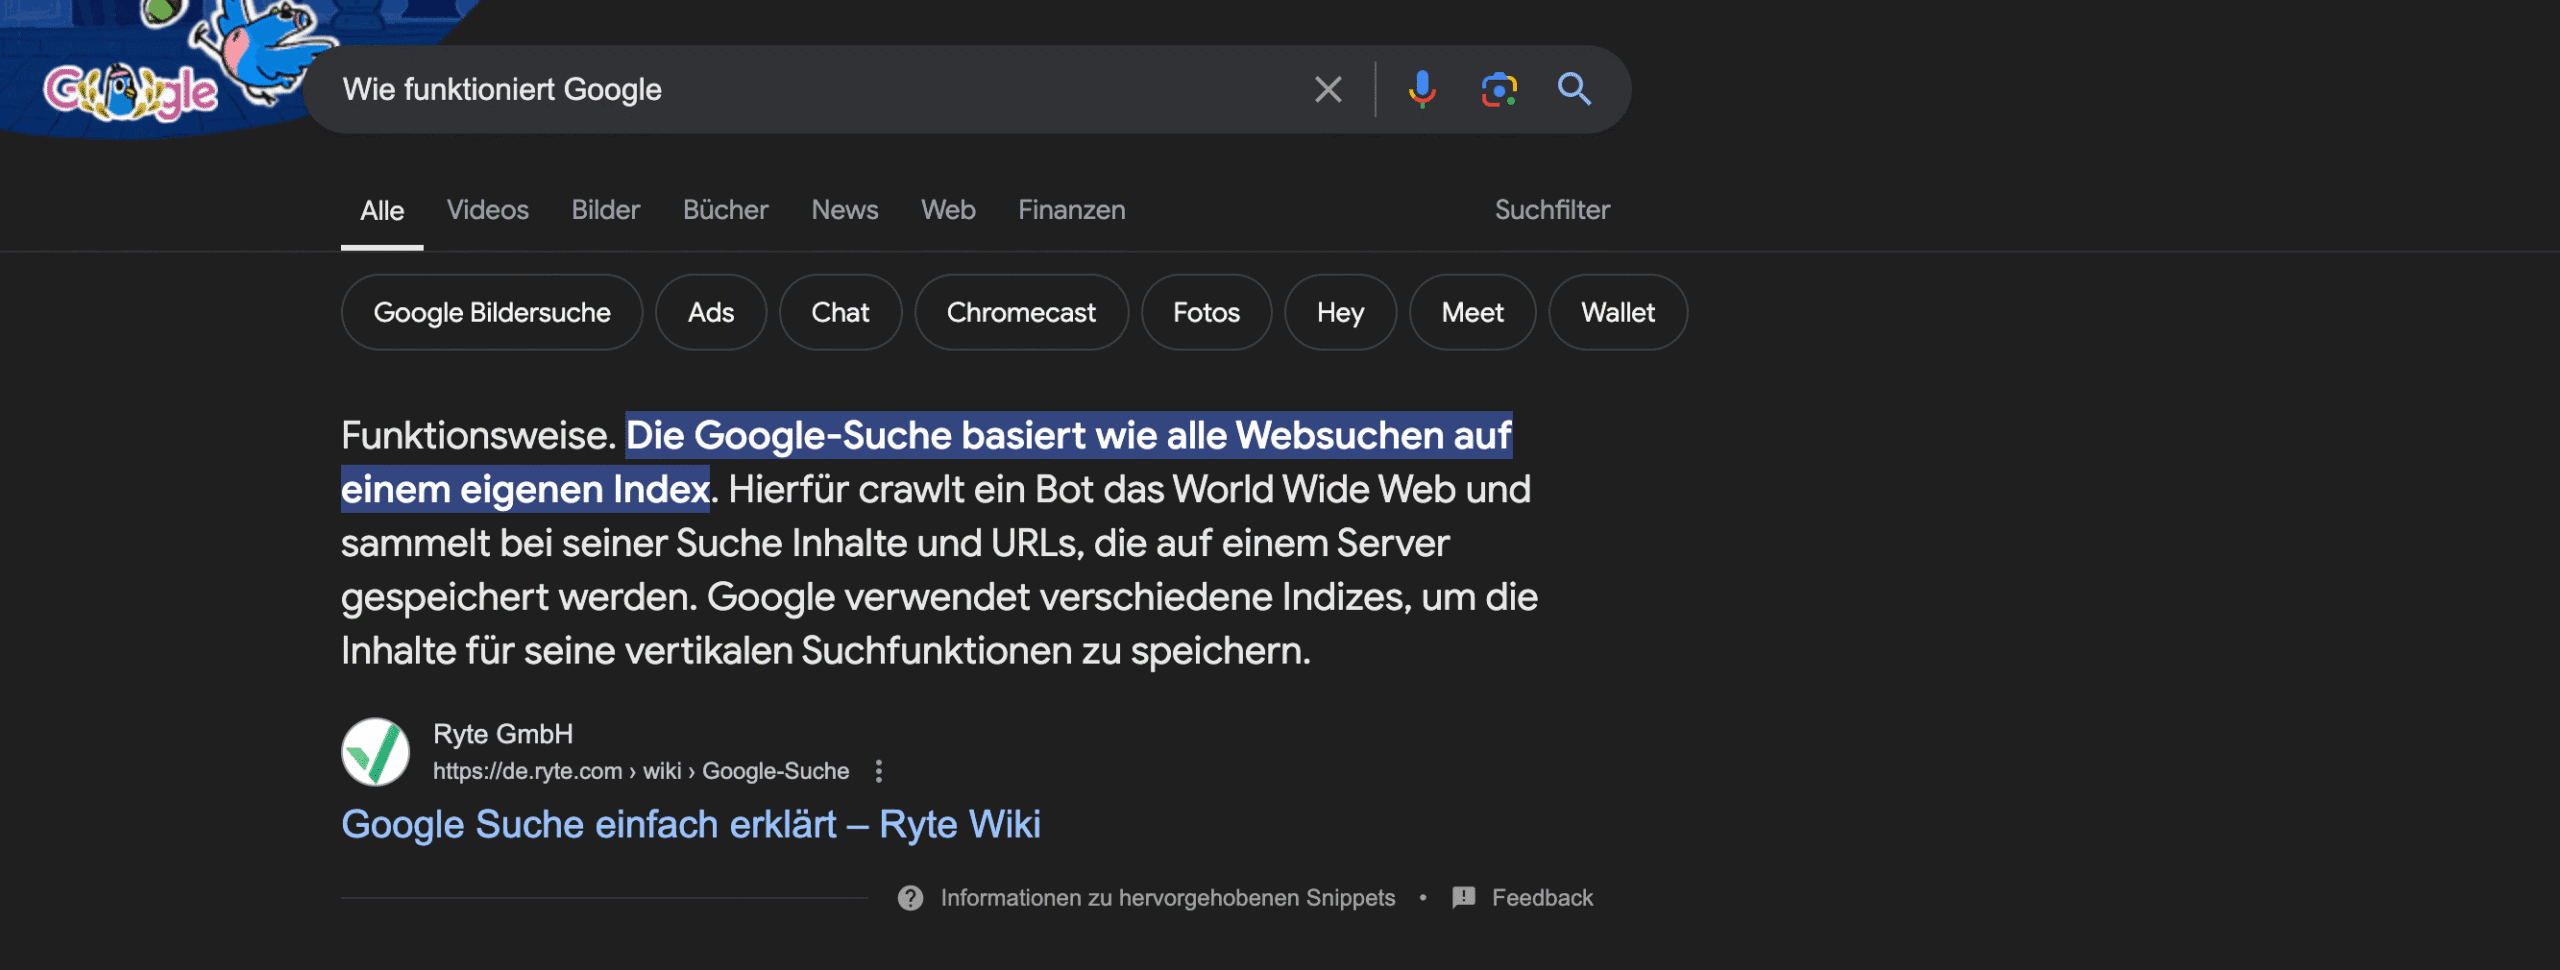
Task: Select the Fotos suggestion chip
Action: coord(1206,313)
